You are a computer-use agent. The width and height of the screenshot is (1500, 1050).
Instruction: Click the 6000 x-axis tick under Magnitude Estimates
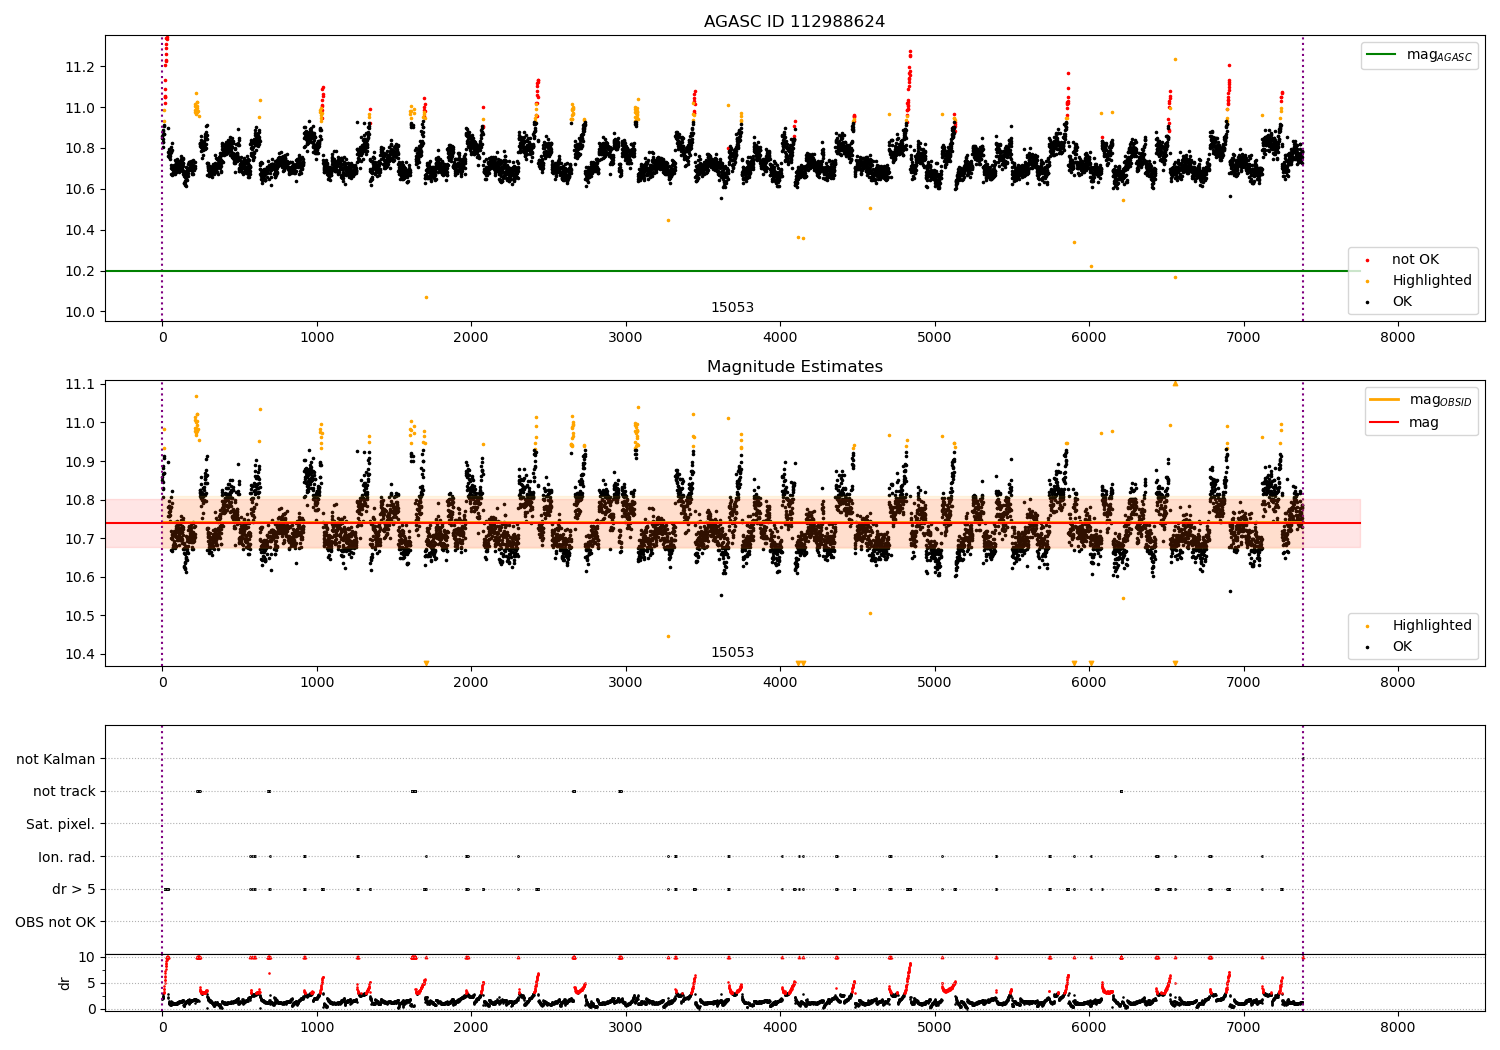click(1089, 682)
